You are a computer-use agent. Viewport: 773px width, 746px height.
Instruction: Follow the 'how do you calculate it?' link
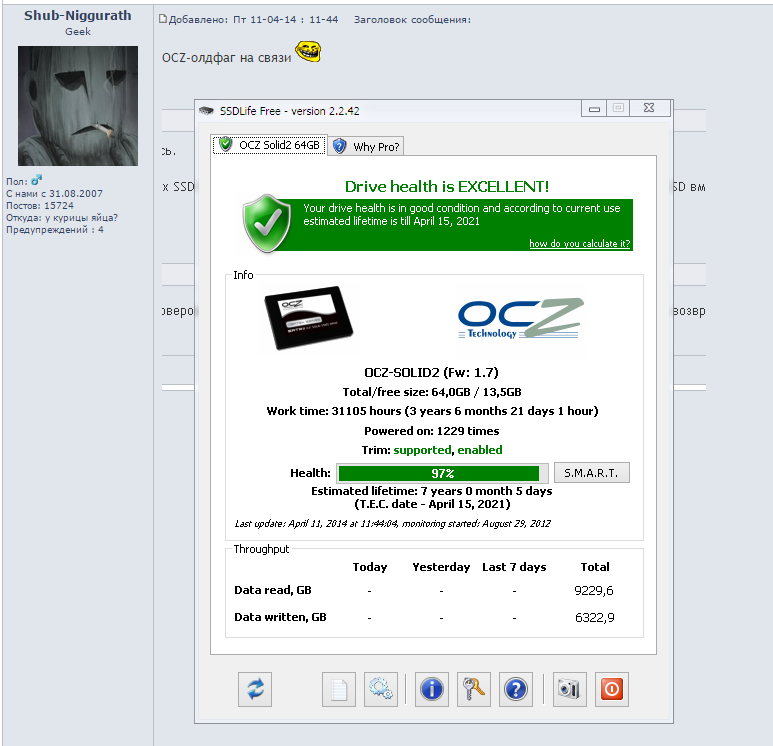tap(580, 244)
